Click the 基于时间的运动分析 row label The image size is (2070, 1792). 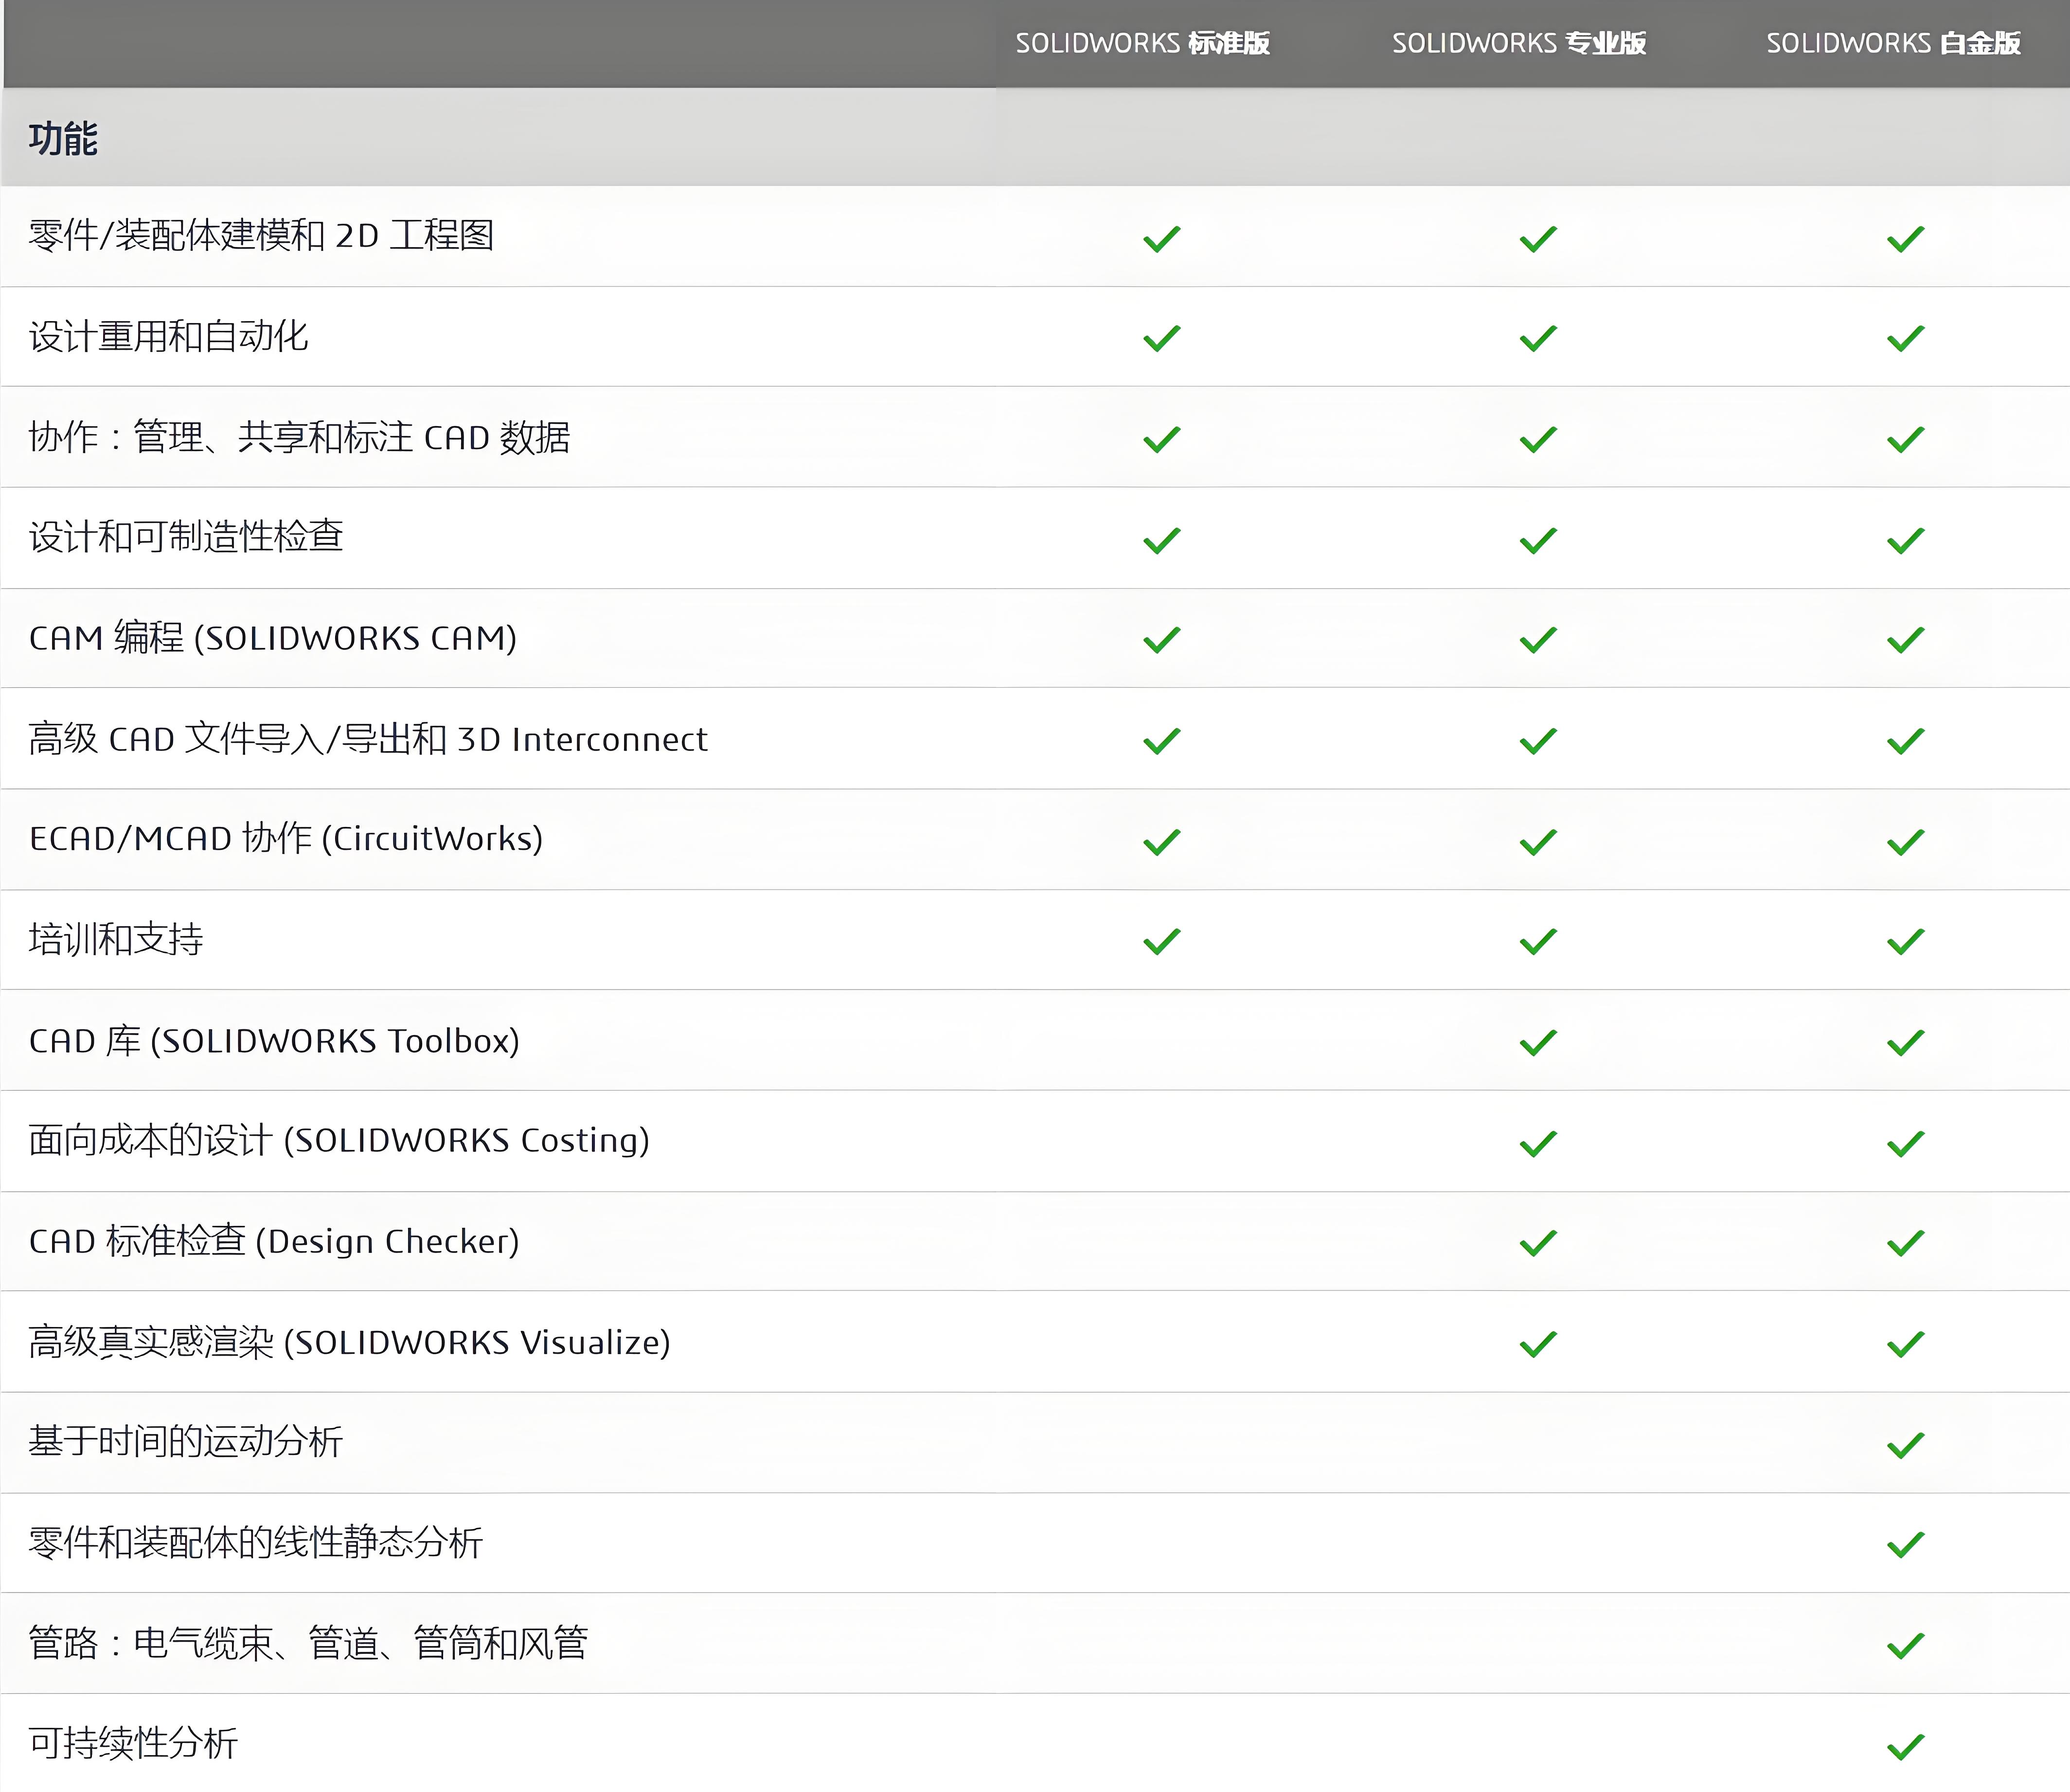pyautogui.click(x=186, y=1441)
